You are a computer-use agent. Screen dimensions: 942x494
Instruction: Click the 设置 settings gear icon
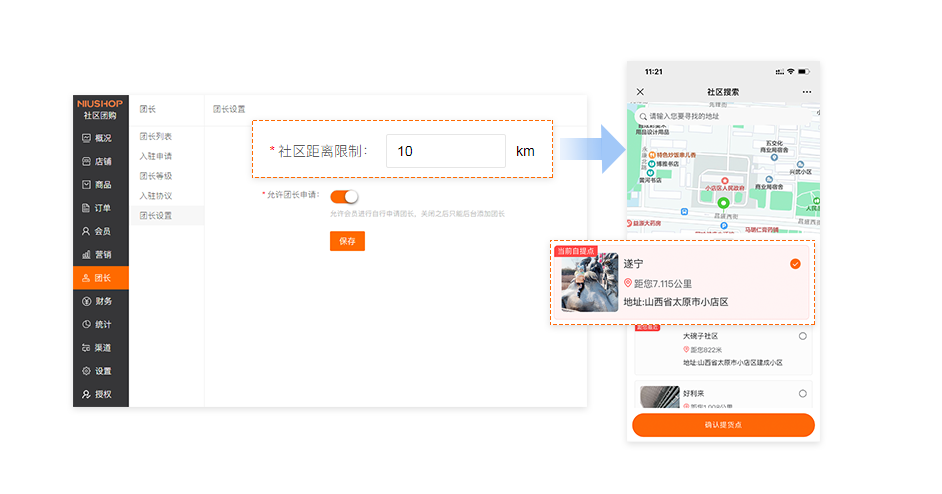(x=87, y=371)
